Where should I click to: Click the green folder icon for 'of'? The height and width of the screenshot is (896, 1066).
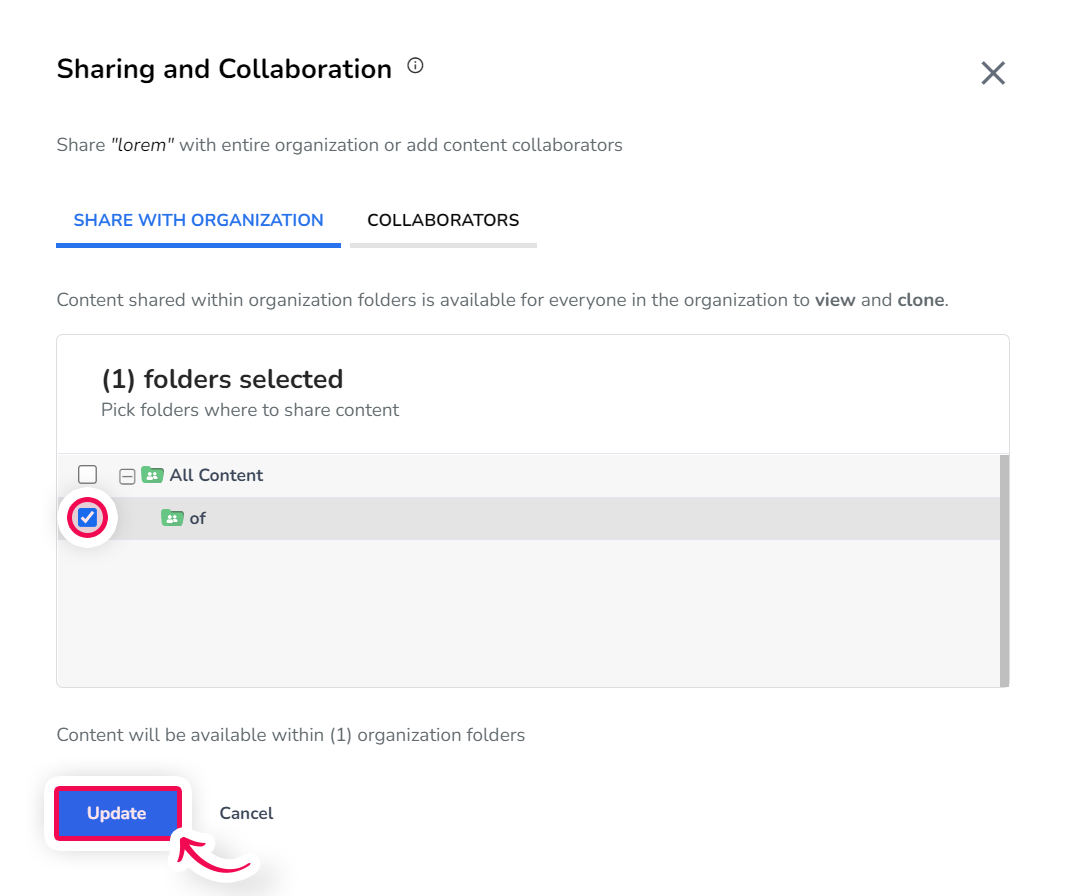coord(172,518)
